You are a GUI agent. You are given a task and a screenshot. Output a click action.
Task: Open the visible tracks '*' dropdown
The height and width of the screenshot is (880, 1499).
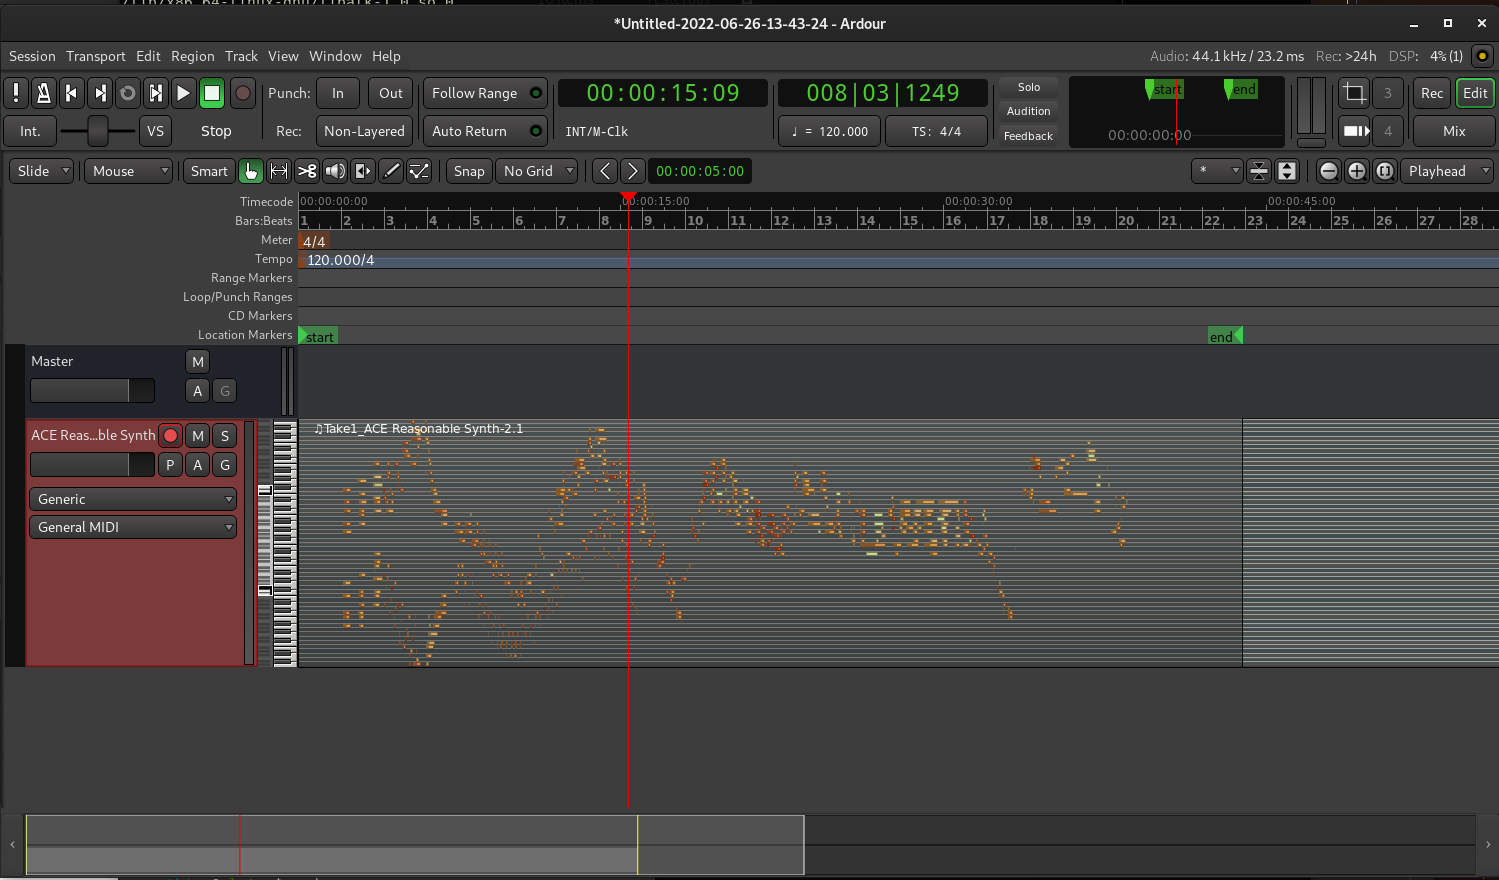[1217, 171]
